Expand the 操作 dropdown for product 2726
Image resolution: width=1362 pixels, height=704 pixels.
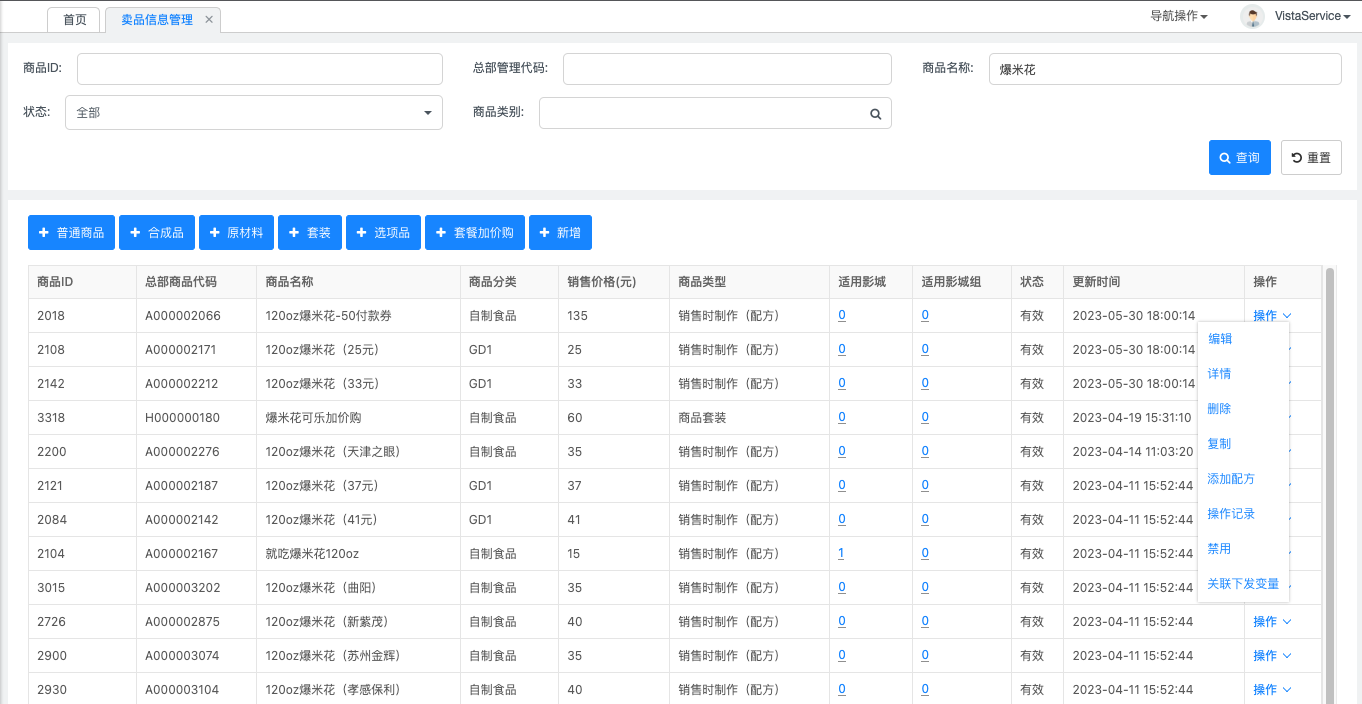pos(1272,622)
